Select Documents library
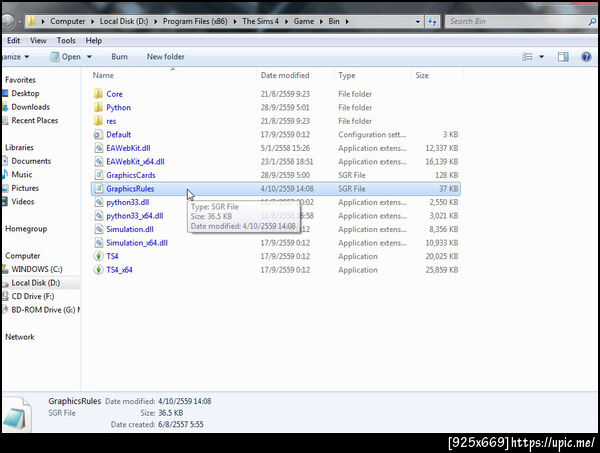The image size is (600, 453). [x=31, y=161]
